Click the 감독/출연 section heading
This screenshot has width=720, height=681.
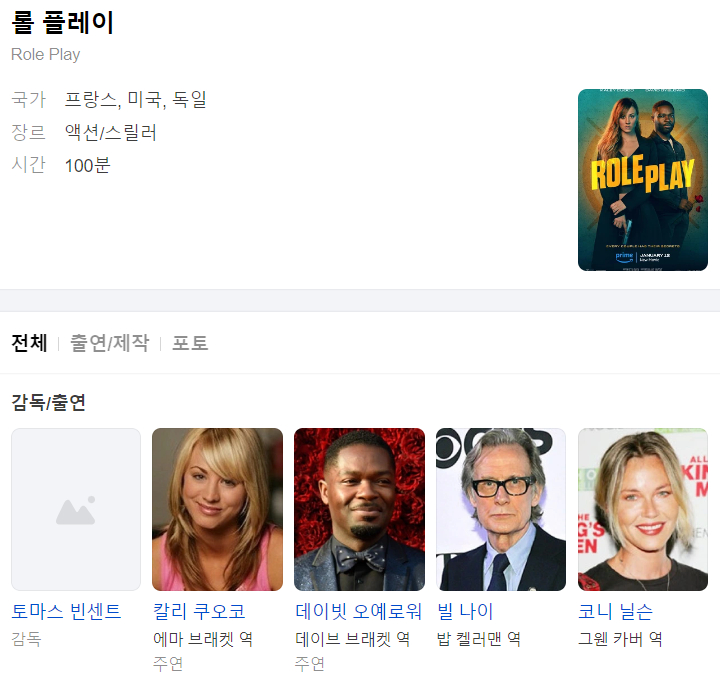point(48,402)
